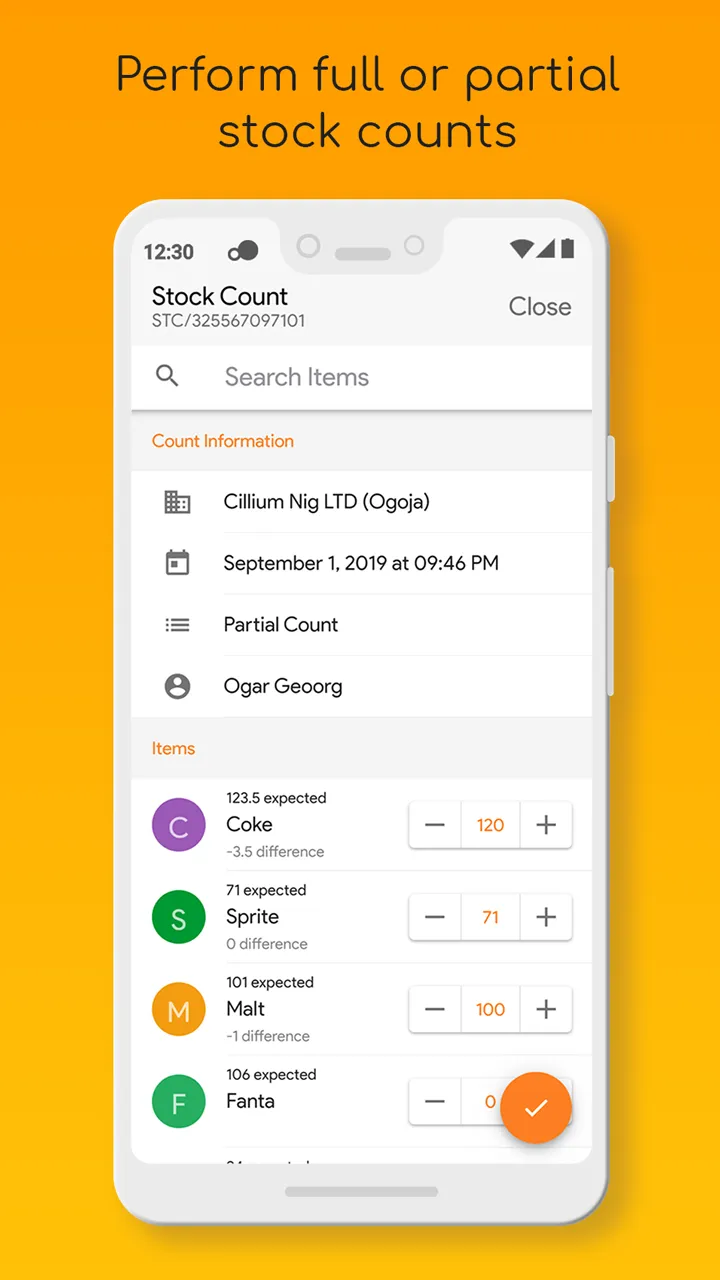This screenshot has width=720, height=1280.
Task: Tap the list icon beside Partial Count
Action: click(x=177, y=625)
